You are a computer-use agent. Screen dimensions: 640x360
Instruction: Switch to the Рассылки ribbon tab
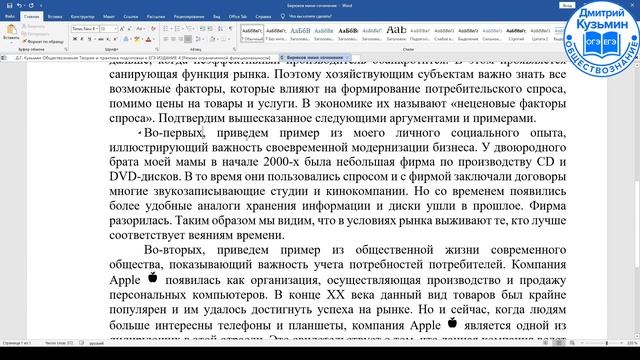coord(156,17)
